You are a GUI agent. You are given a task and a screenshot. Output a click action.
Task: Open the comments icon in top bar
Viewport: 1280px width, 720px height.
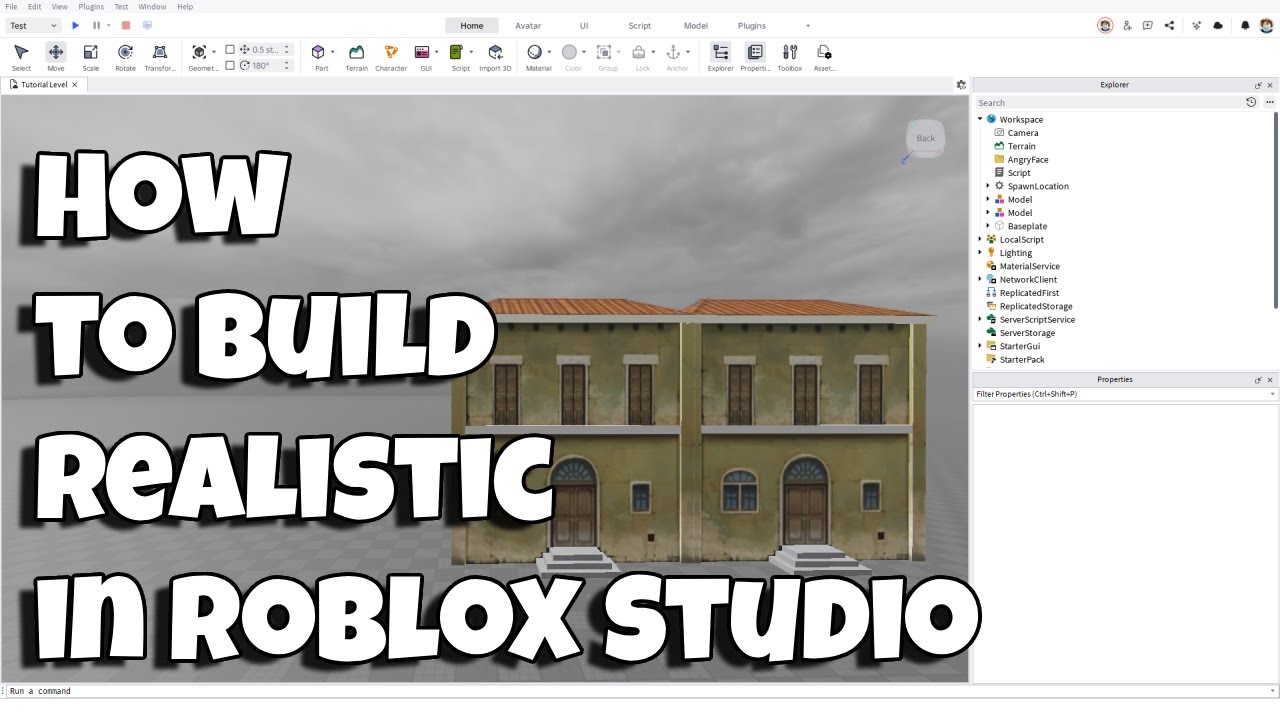pyautogui.click(x=1148, y=25)
